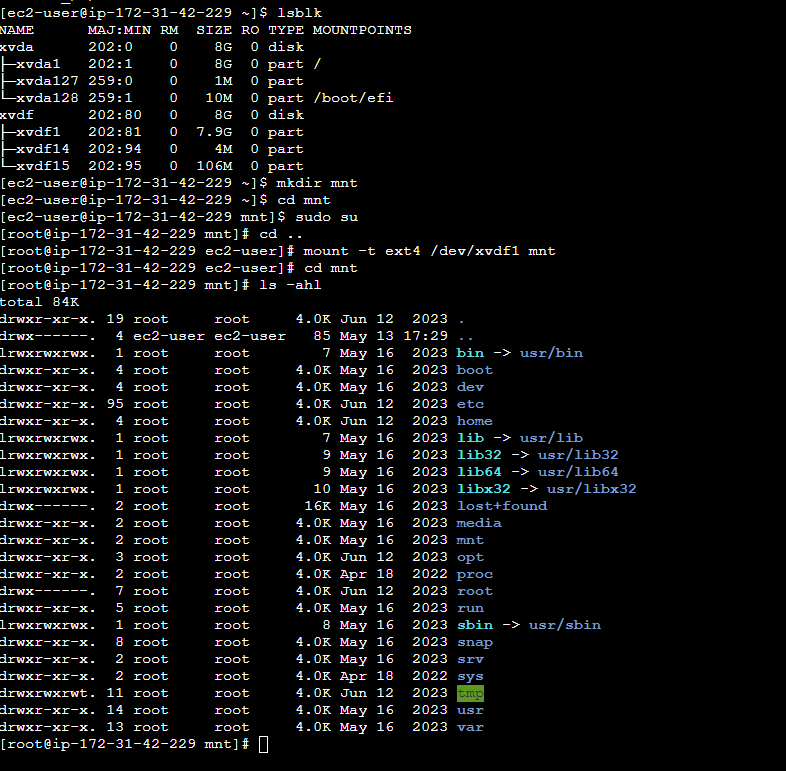
Task: Click the xvdf14 partition name
Action: 43,149
